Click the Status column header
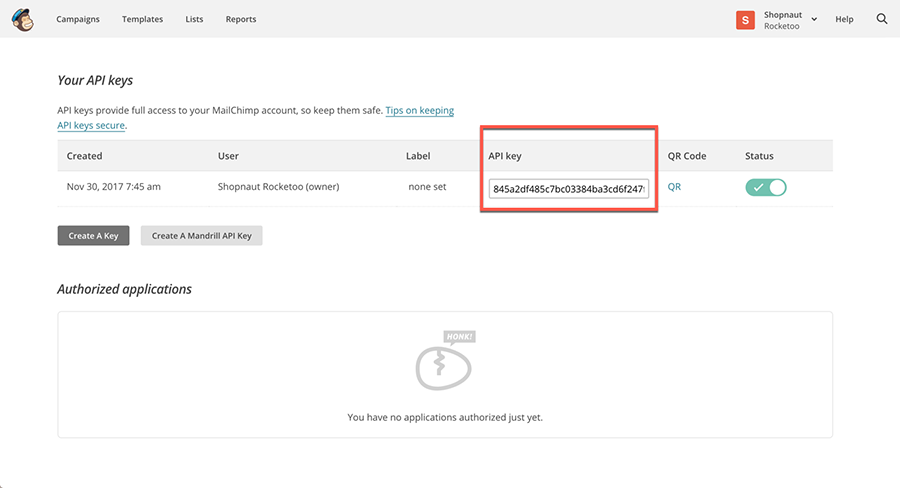 pyautogui.click(x=759, y=156)
